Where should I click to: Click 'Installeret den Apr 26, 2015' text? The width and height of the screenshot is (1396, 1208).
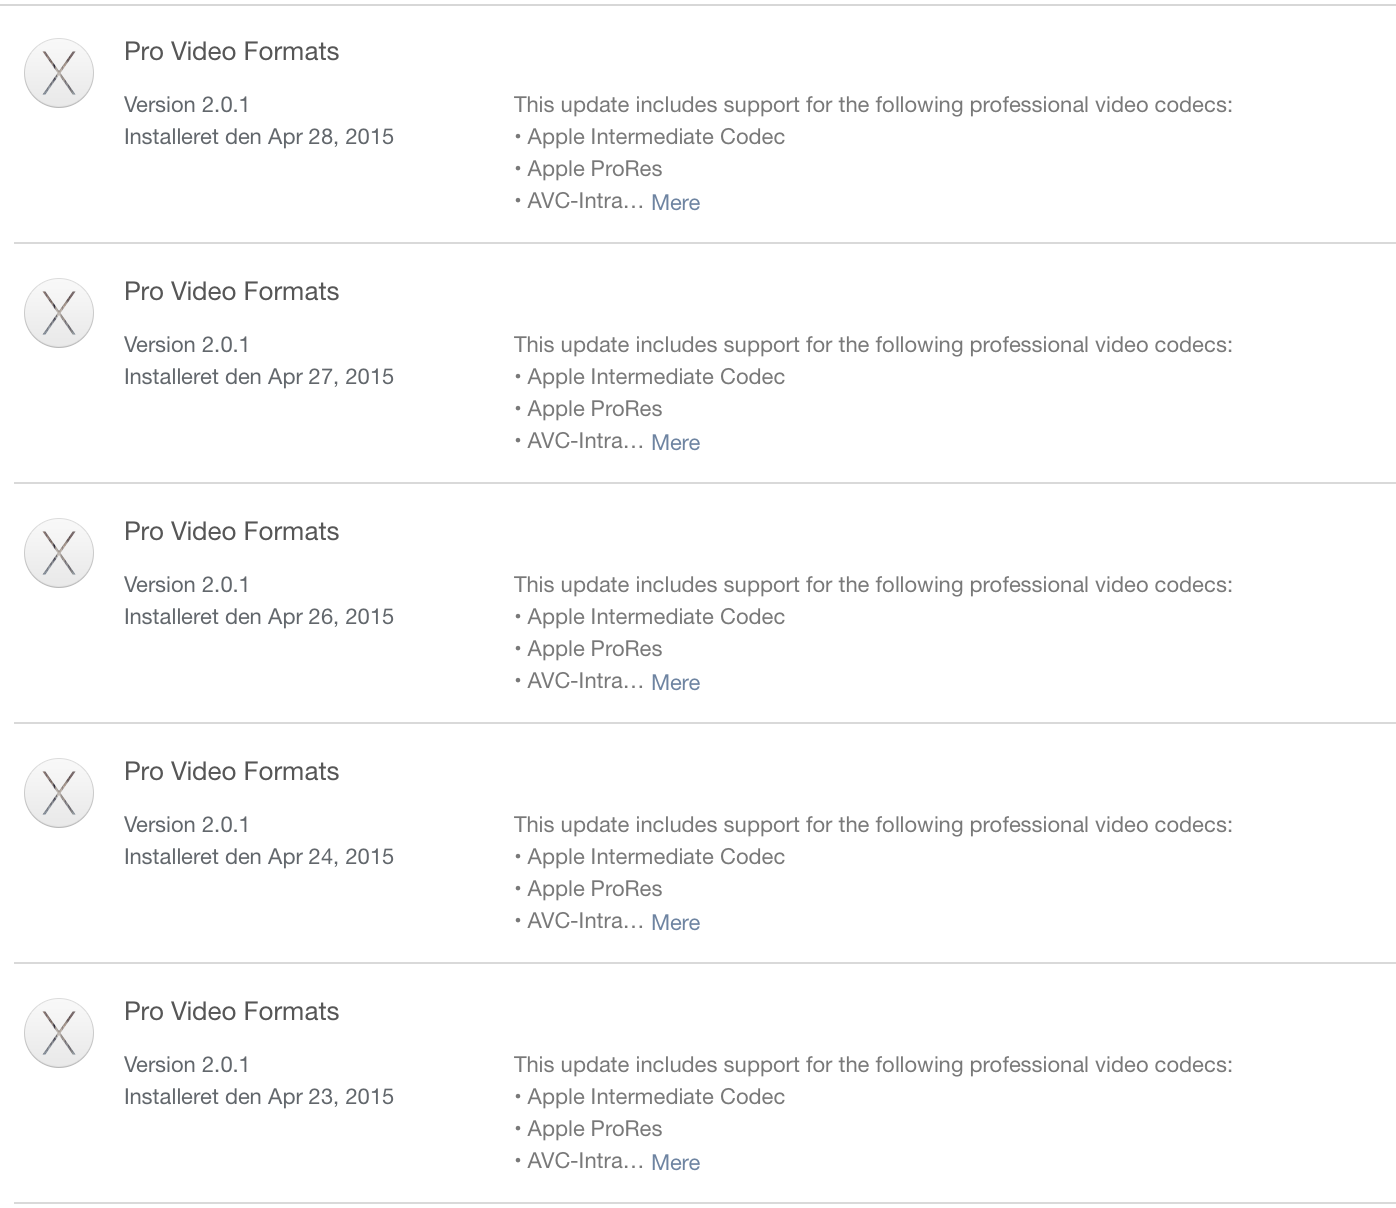click(x=258, y=617)
